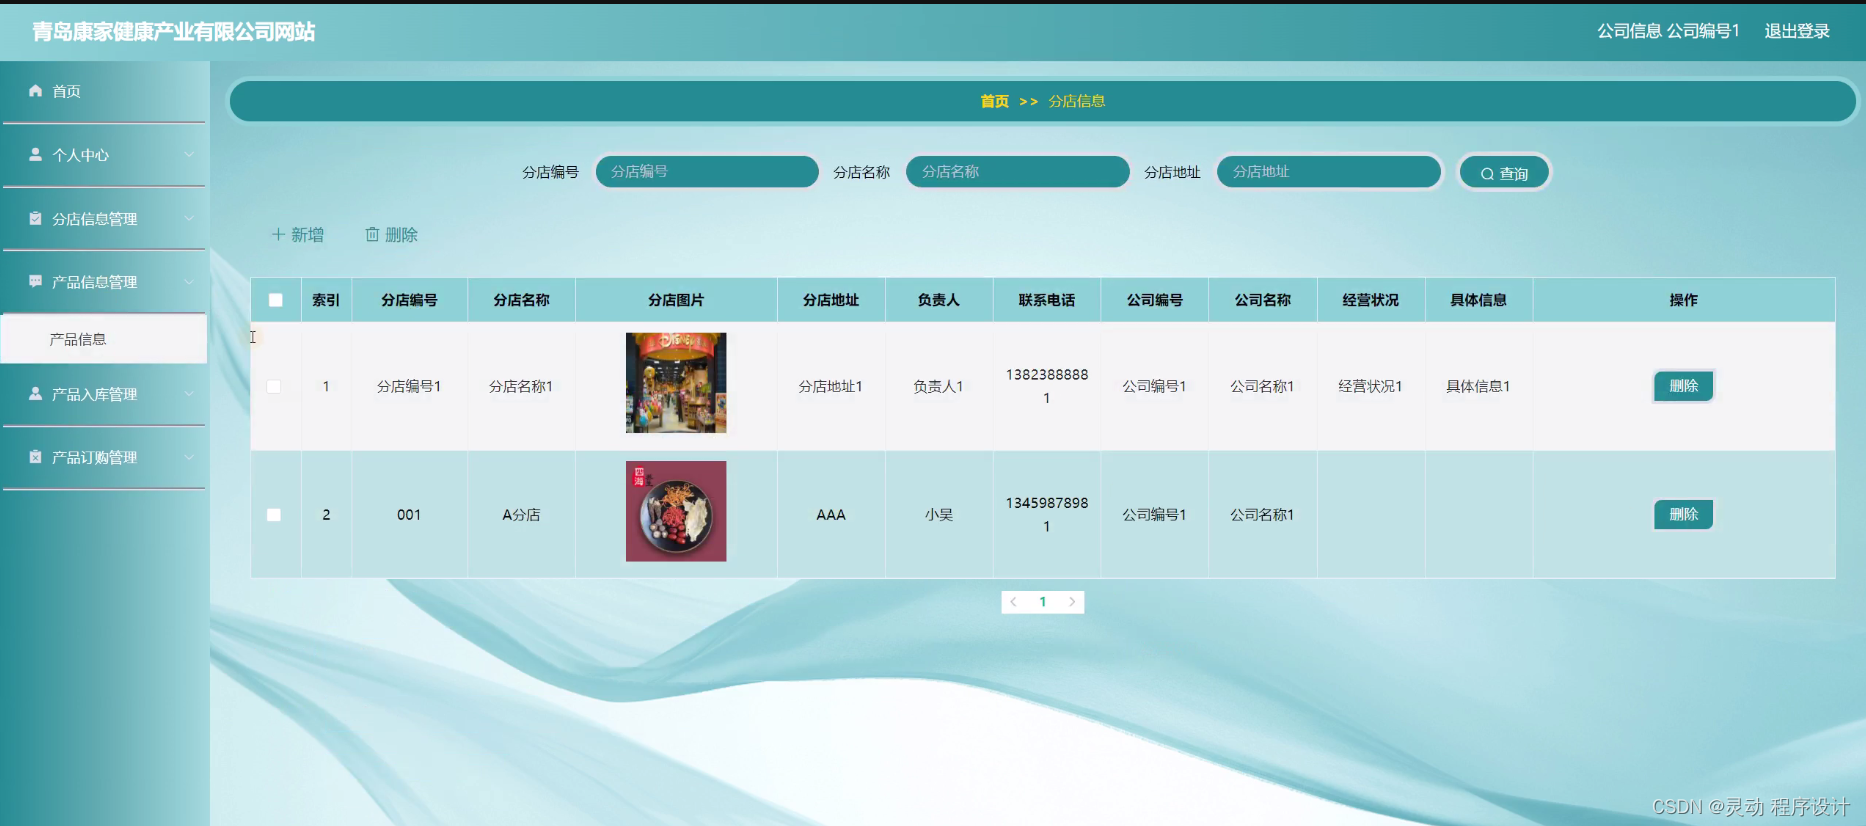Viewport: 1866px width, 826px height.
Task: Click phone number 13823888881 cell
Action: click(x=1047, y=386)
